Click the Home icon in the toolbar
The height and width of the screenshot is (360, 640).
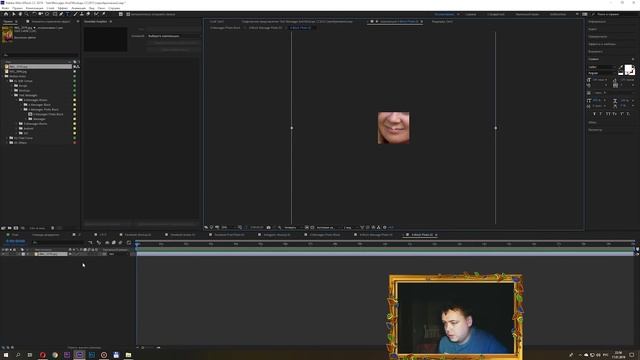pyautogui.click(x=6, y=14)
